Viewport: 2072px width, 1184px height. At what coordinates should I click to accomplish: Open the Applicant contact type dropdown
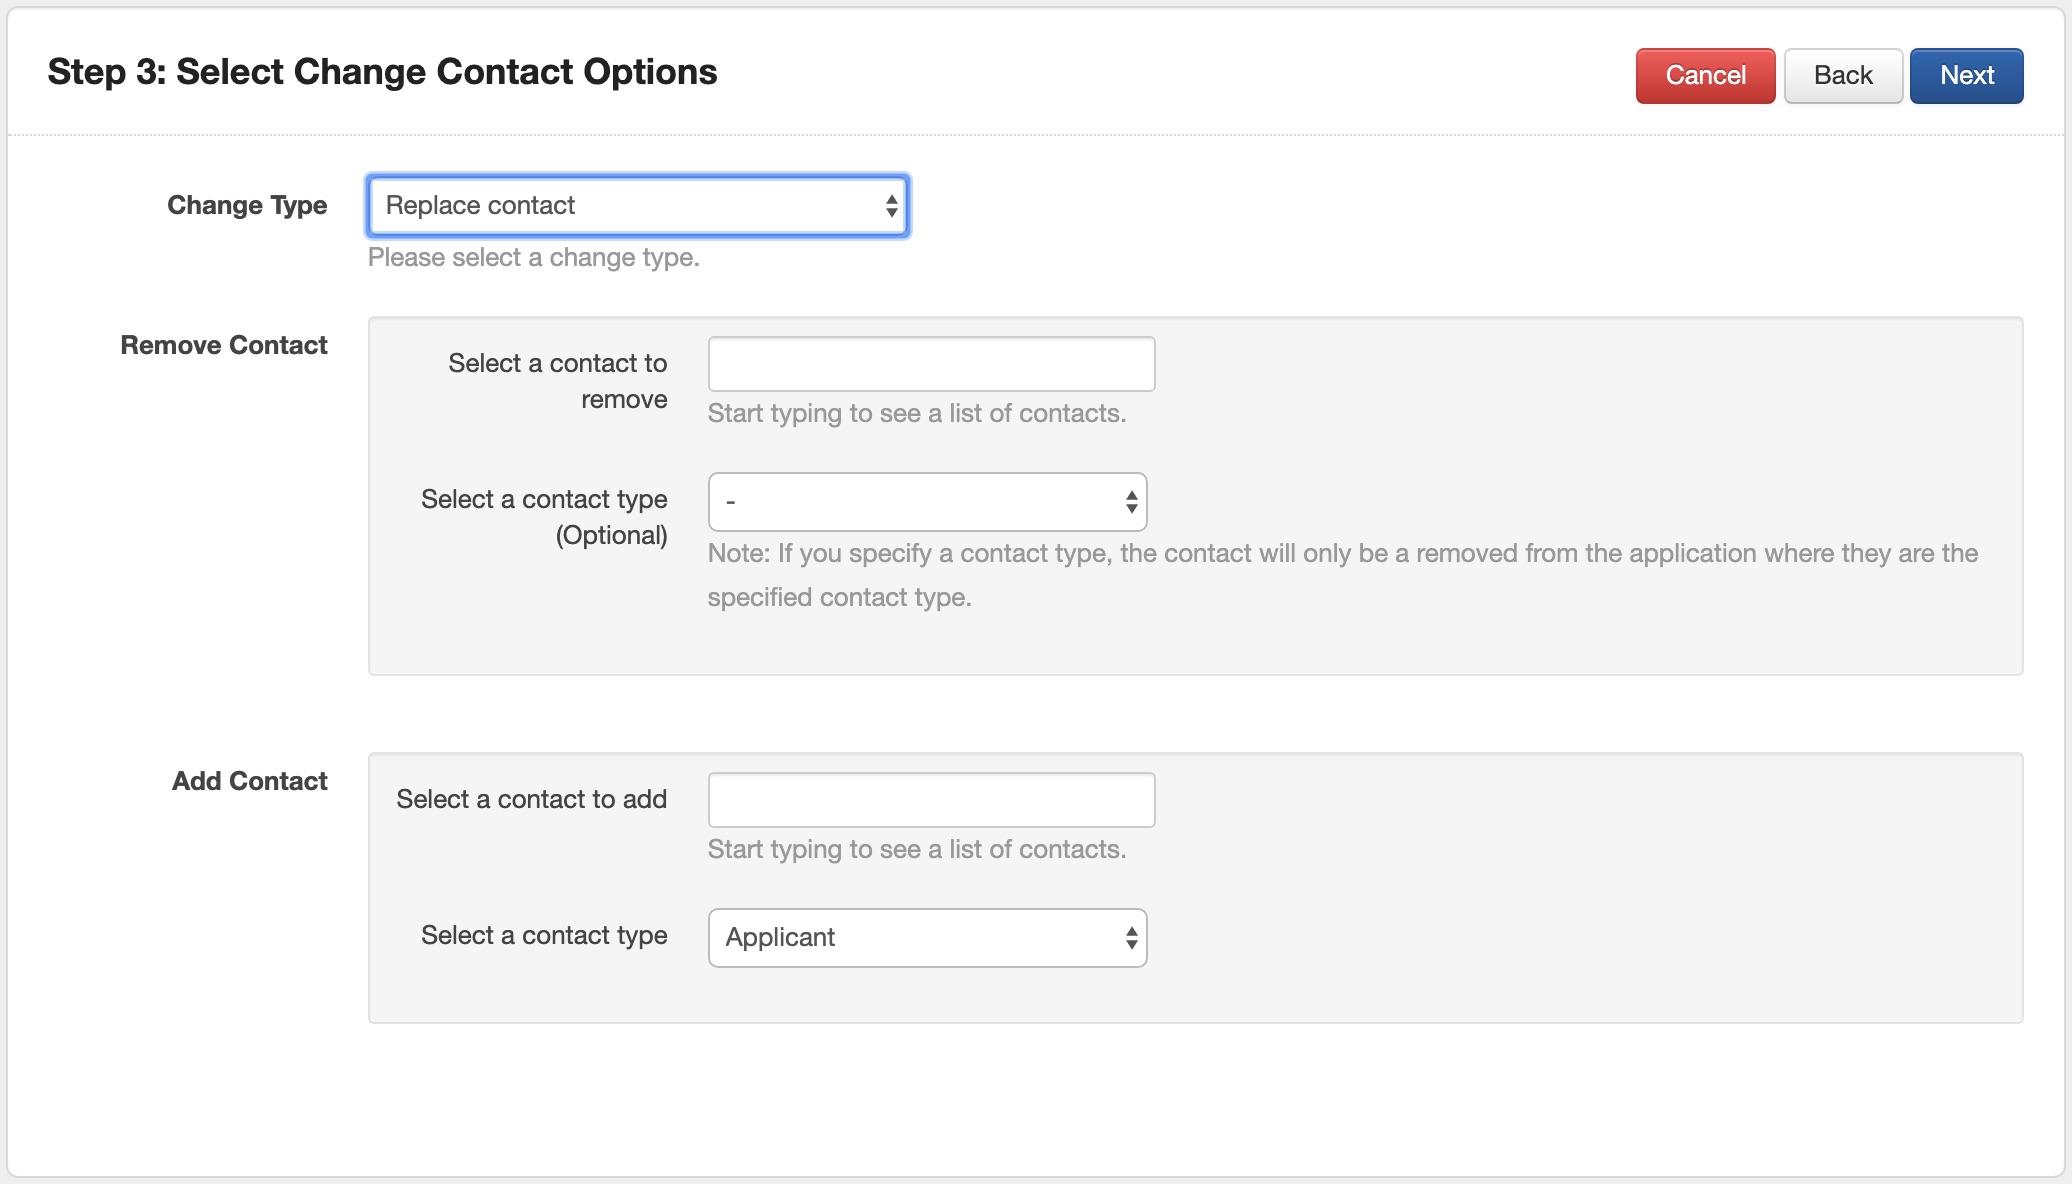coord(927,938)
